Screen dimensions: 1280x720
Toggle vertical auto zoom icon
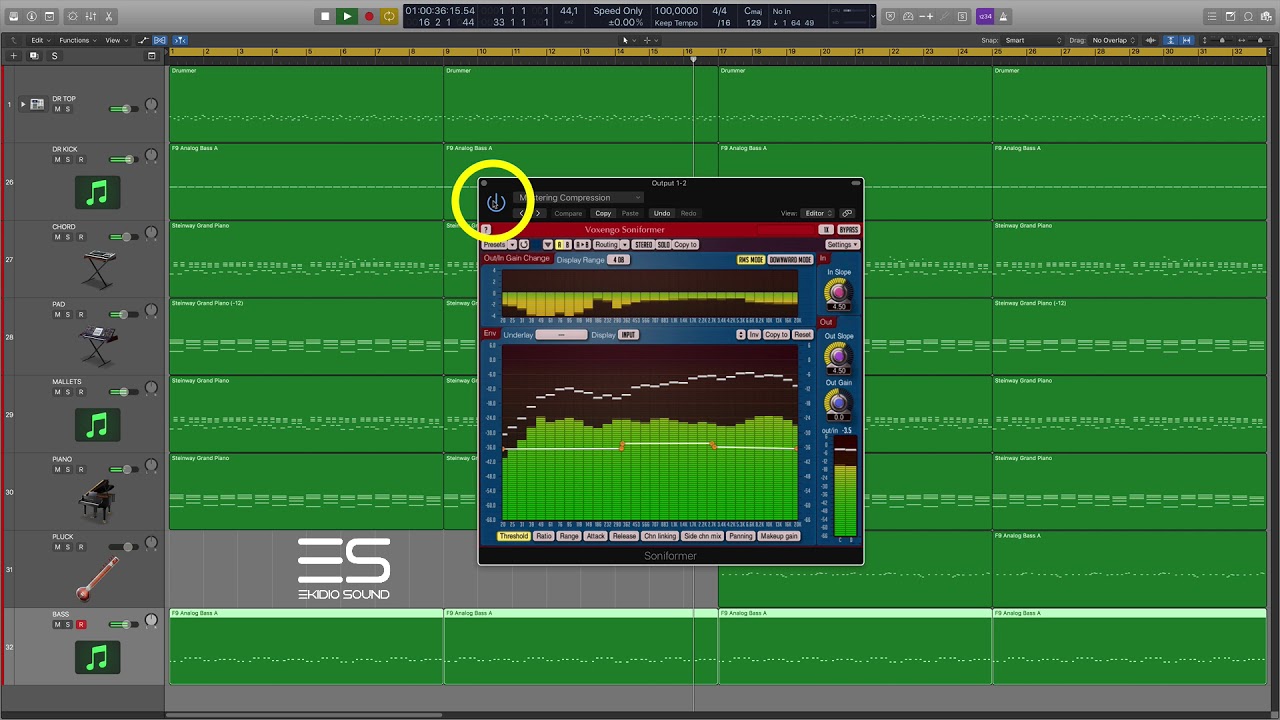point(1171,40)
